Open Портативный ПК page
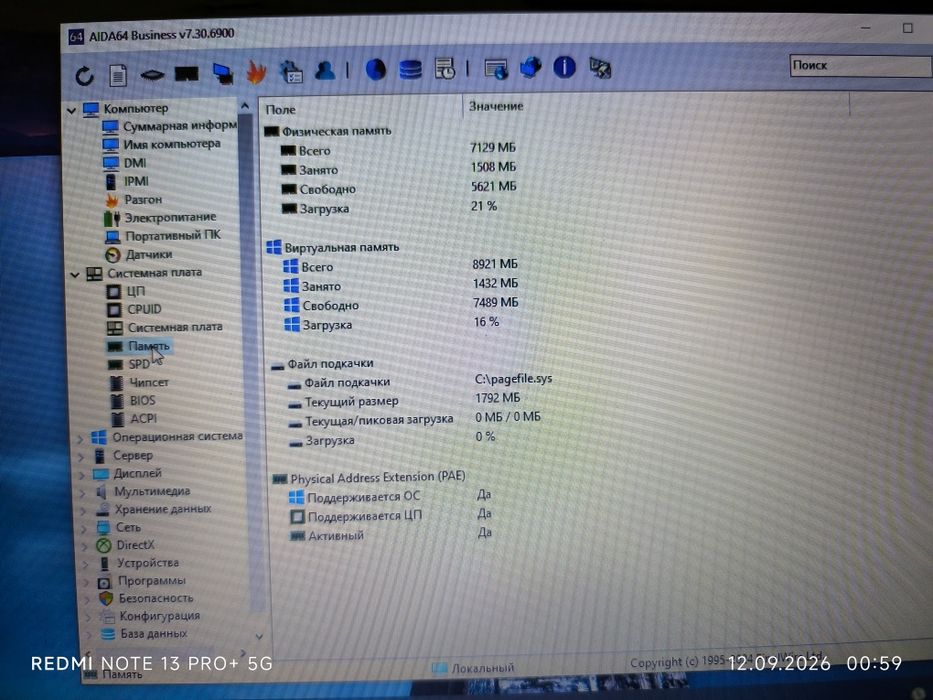The width and height of the screenshot is (933, 700). pos(173,236)
